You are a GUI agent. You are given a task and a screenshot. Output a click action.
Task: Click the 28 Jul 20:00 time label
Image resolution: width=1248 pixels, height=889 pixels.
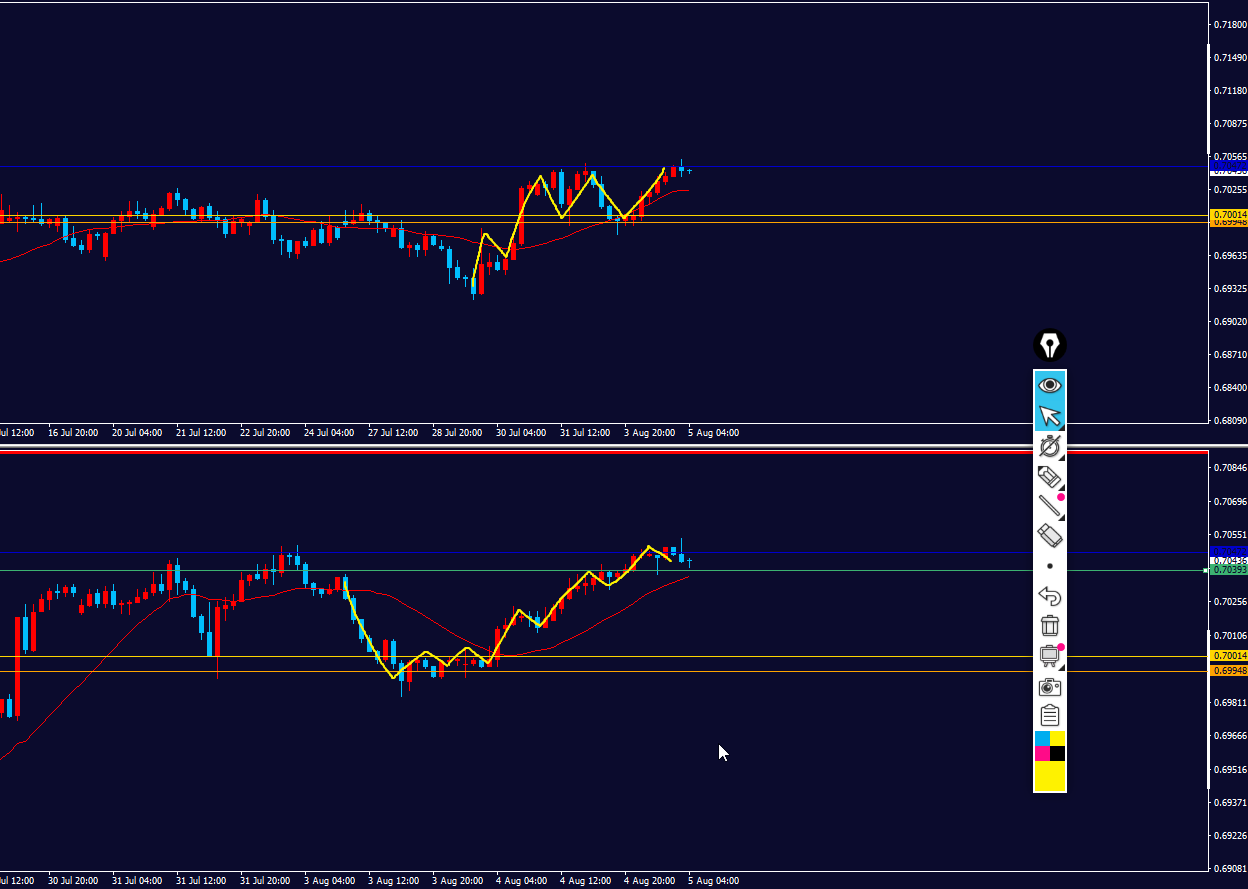click(457, 433)
